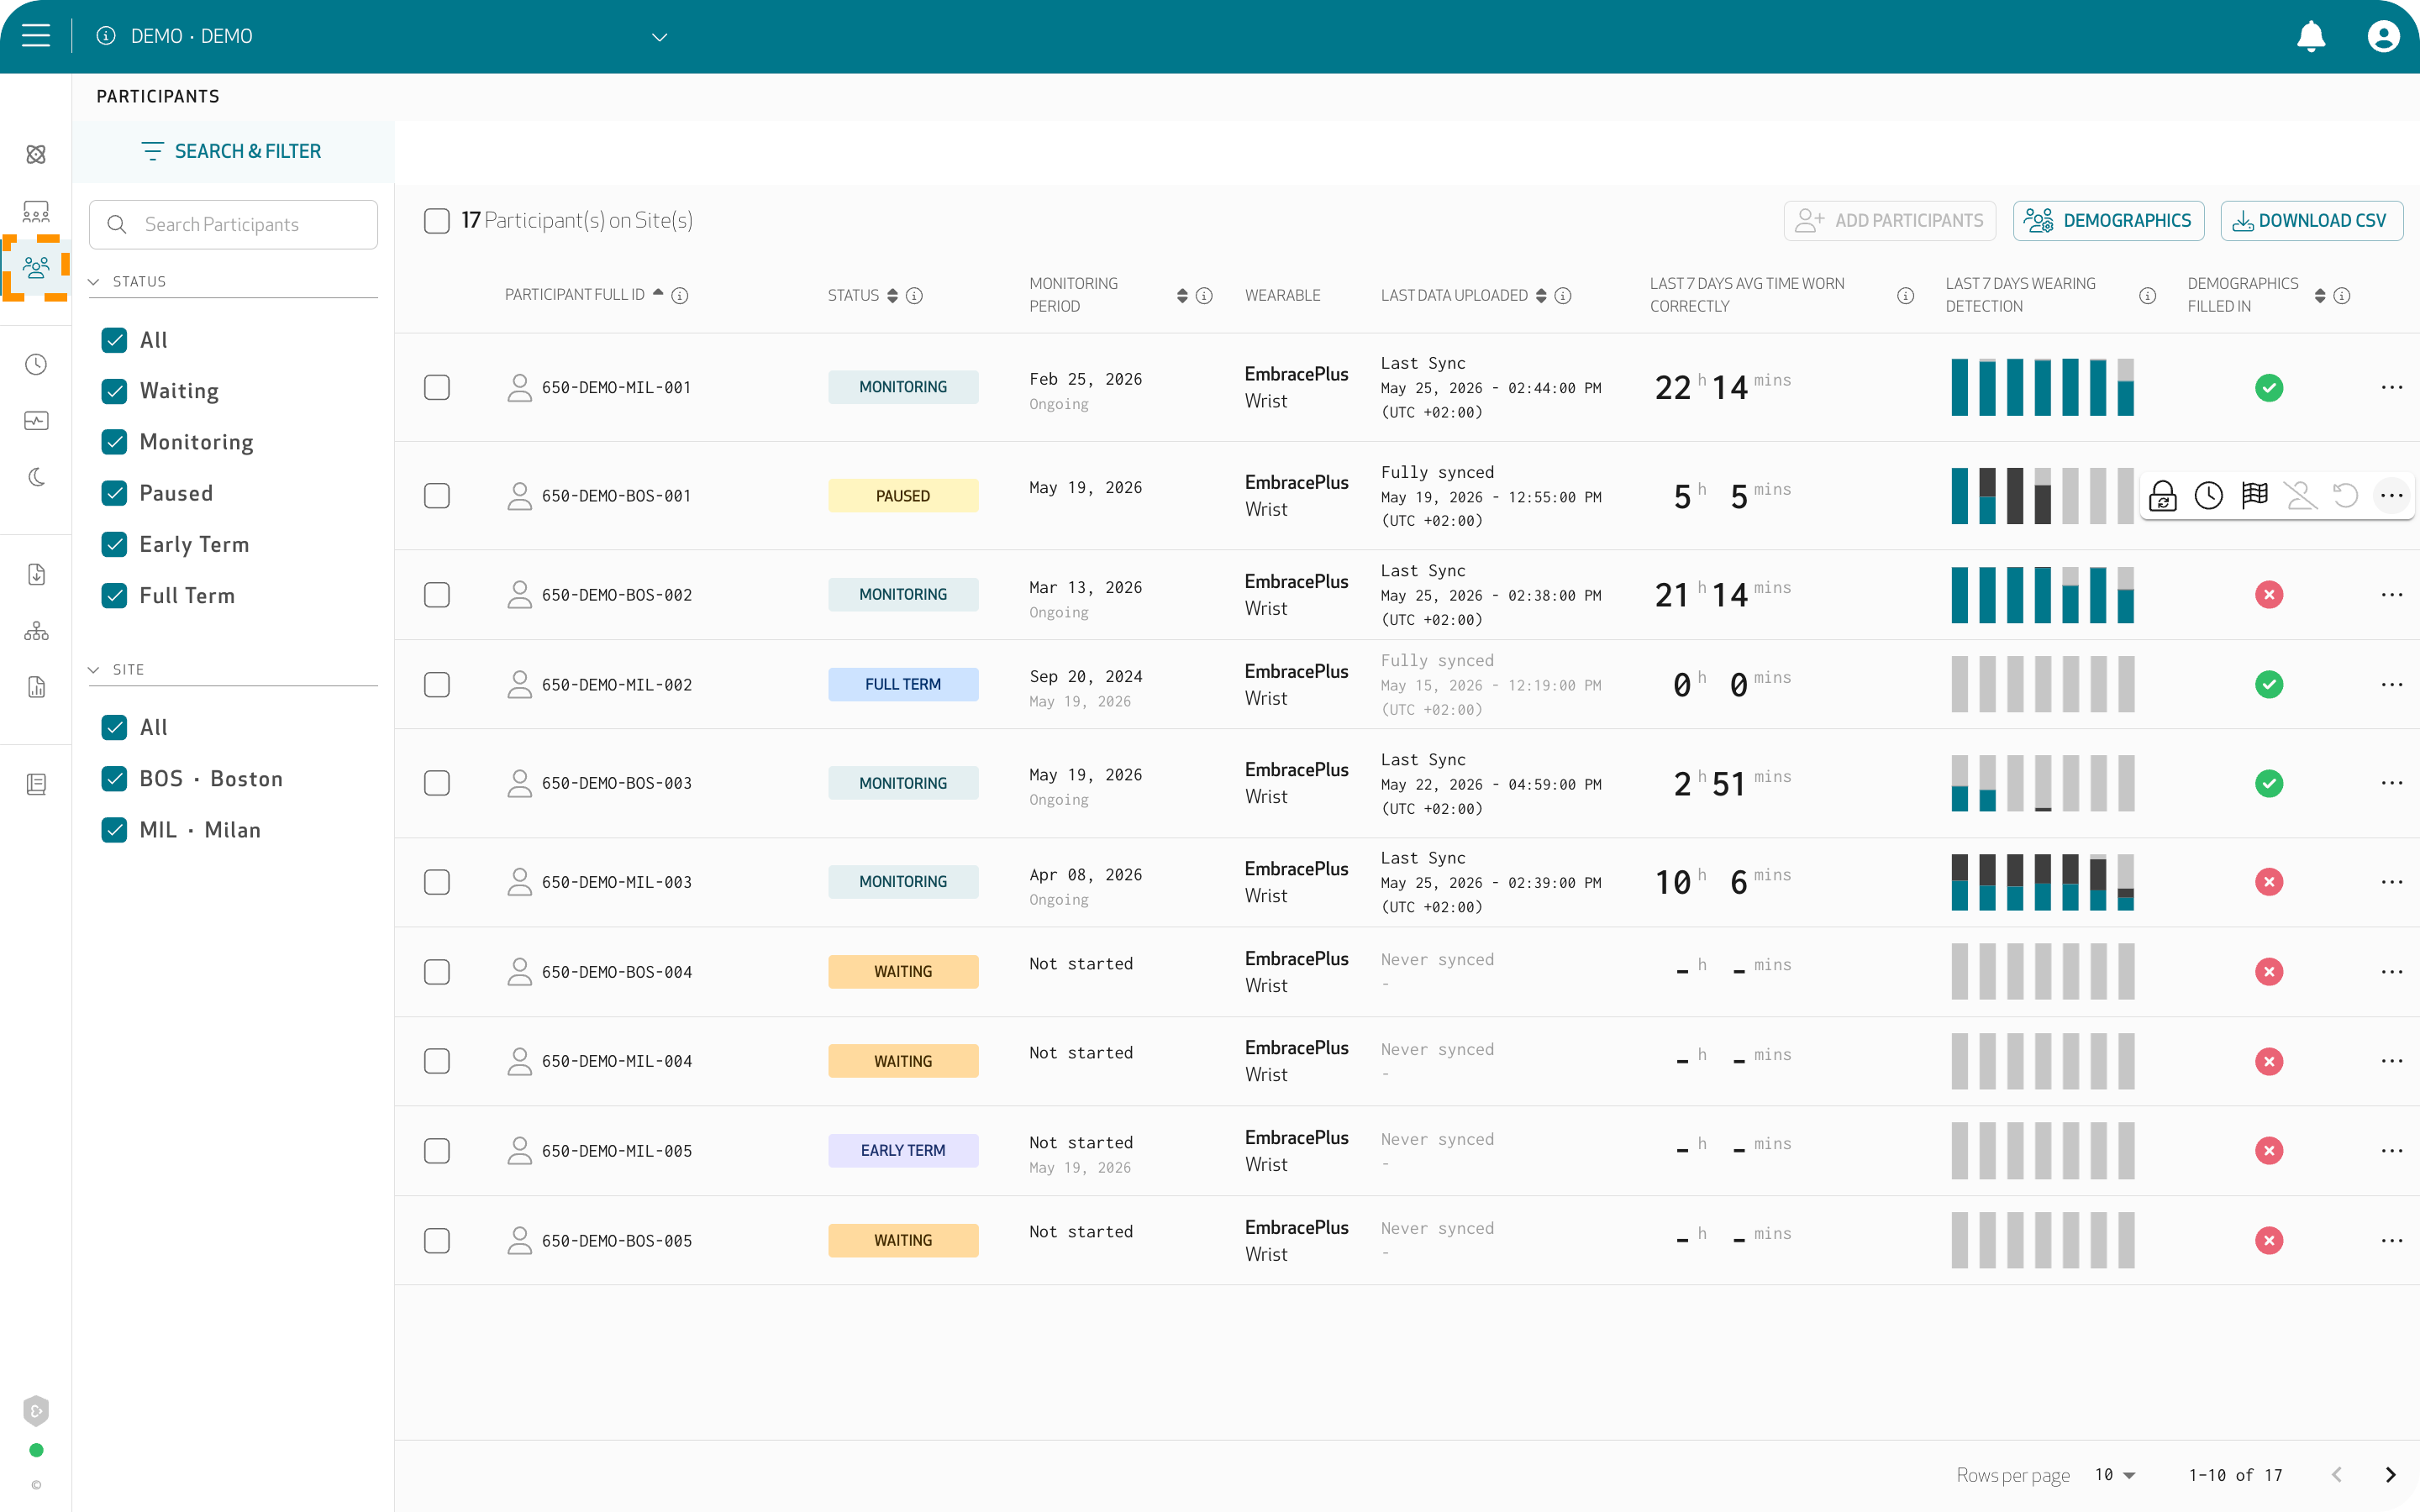Open more options for 650-DEMO-MIL-003
Image resolution: width=2420 pixels, height=1512 pixels.
2392,882
